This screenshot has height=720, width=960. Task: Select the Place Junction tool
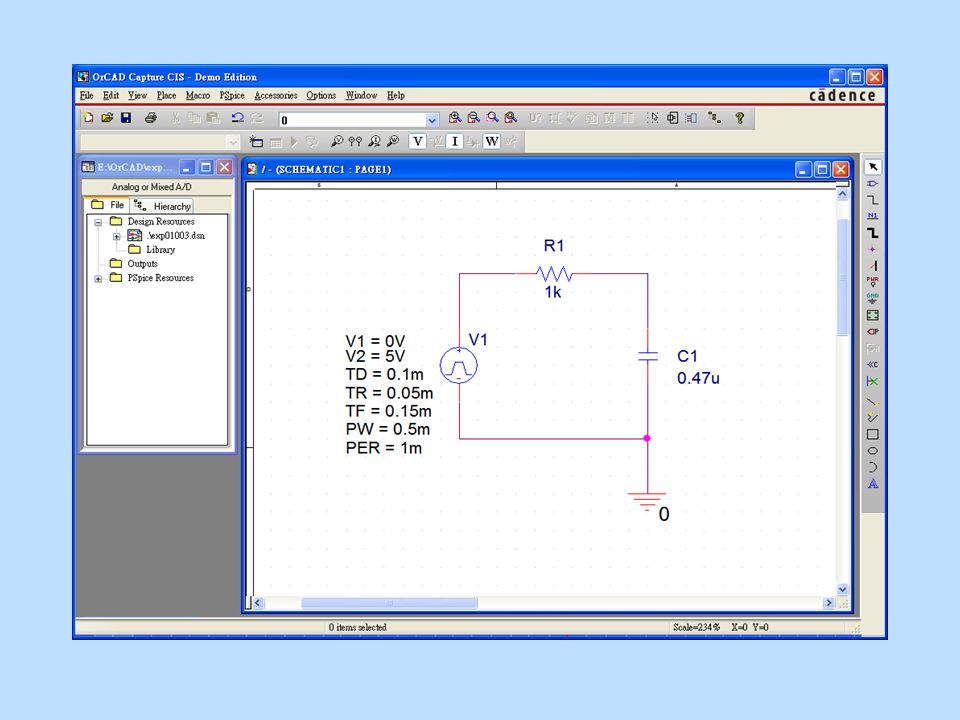pos(872,249)
